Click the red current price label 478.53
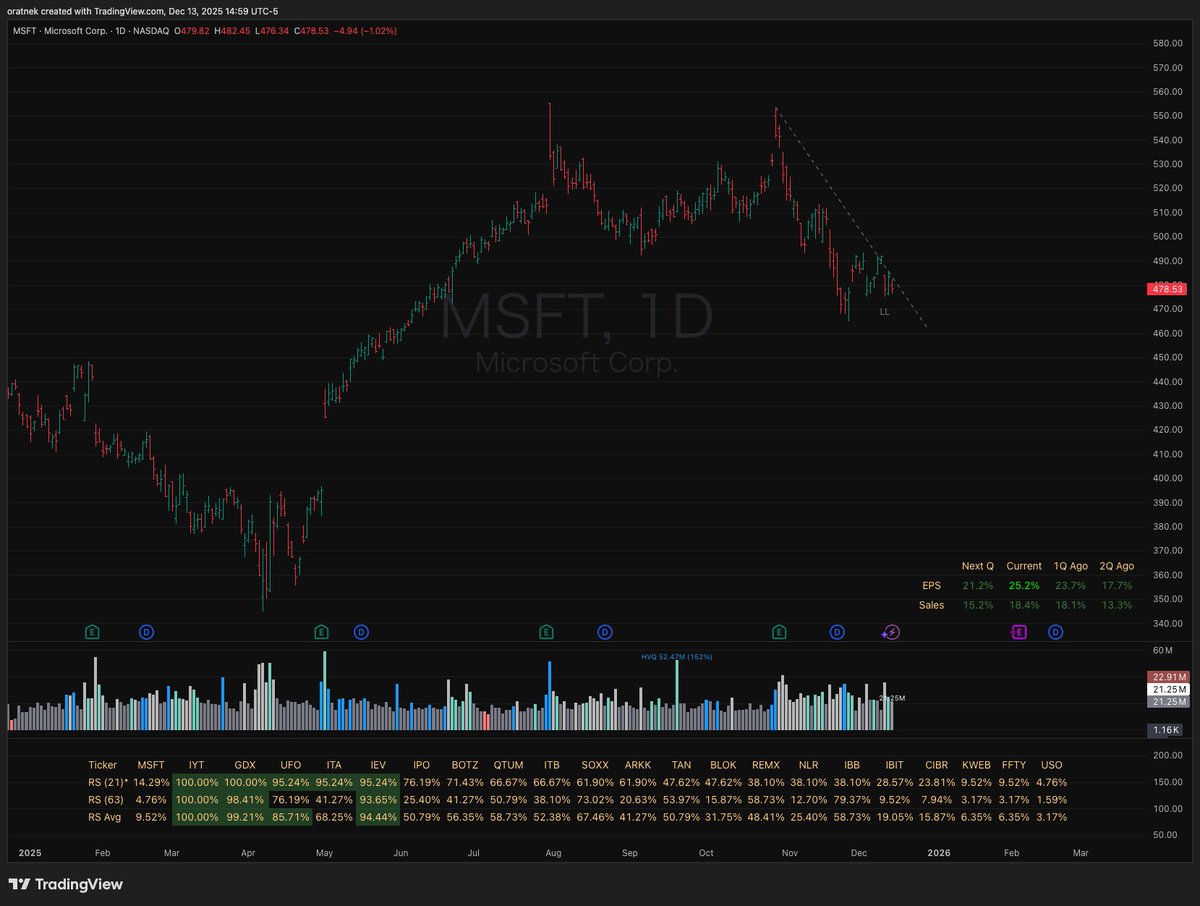 (x=1168, y=289)
